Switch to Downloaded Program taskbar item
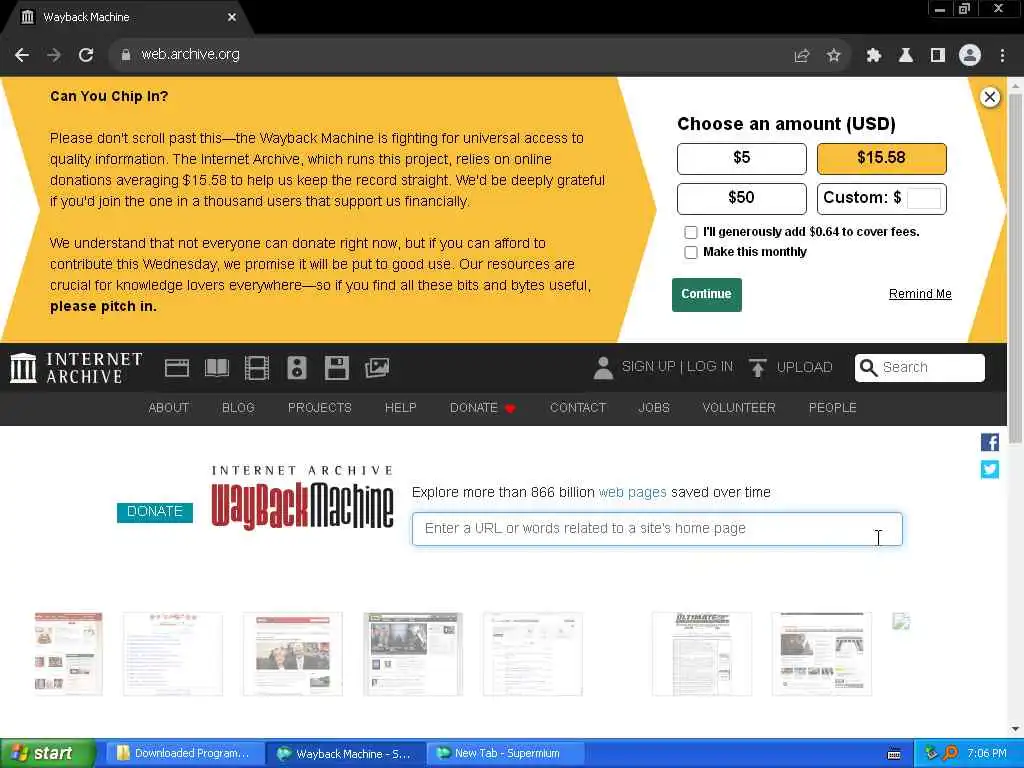Viewport: 1024px width, 768px height. point(185,754)
